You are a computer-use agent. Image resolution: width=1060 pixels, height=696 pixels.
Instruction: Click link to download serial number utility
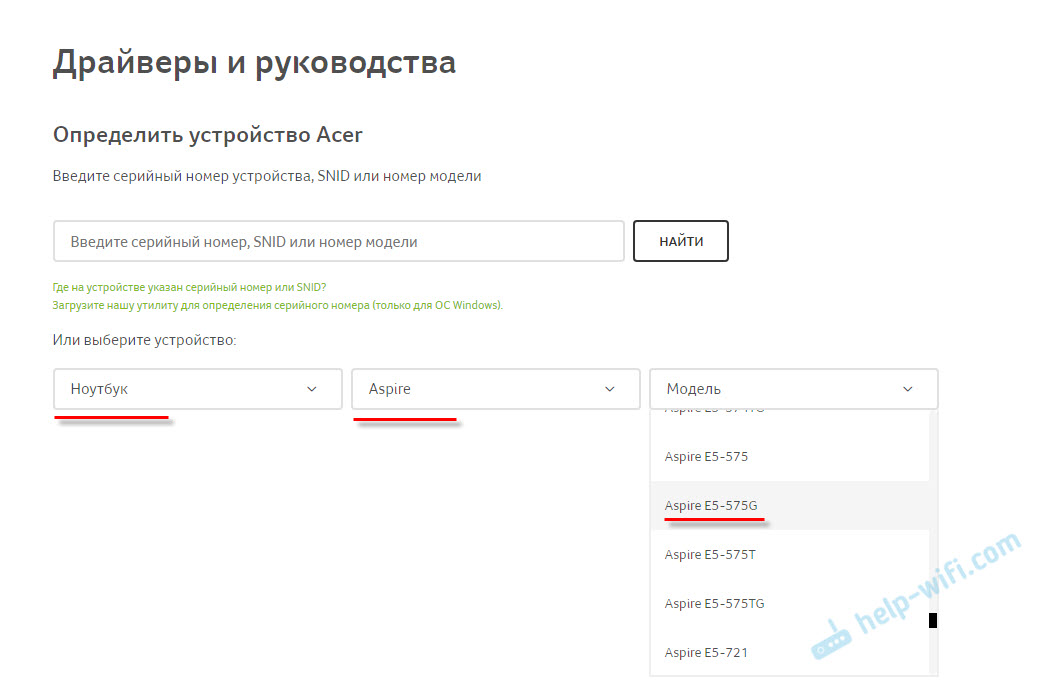(x=277, y=305)
